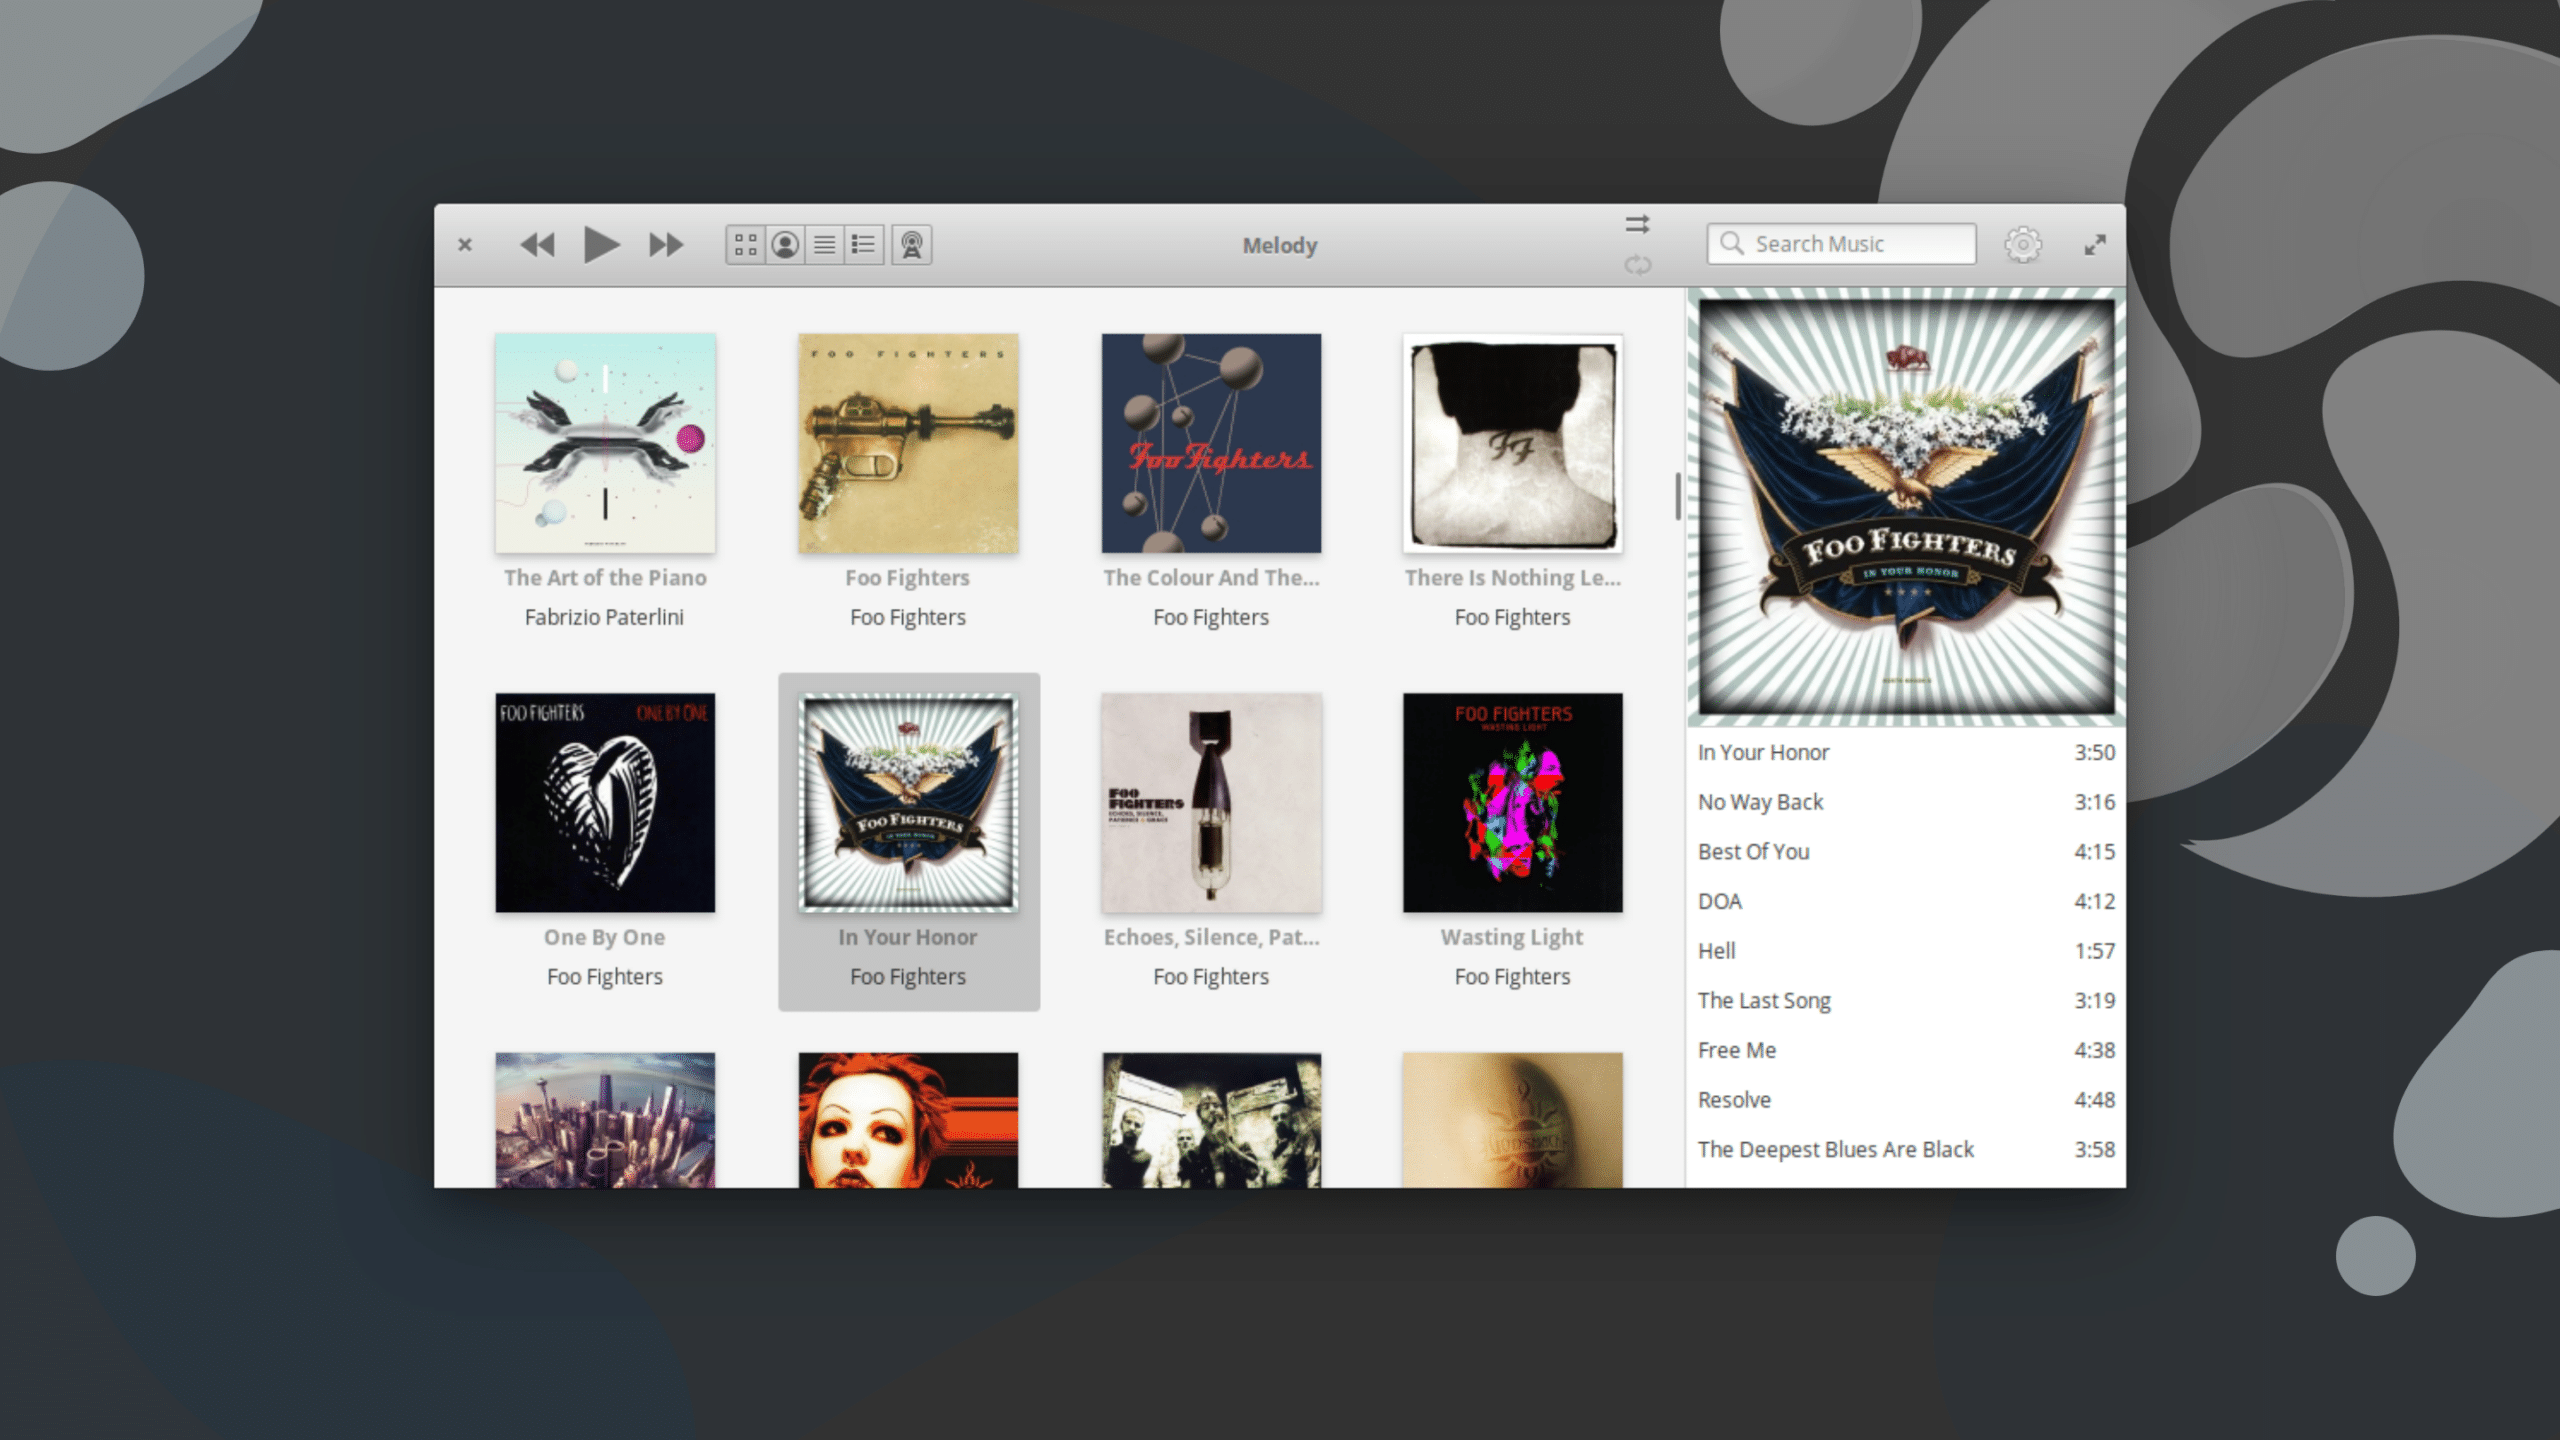Skip to the next track
Image resolution: width=2560 pixels, height=1440 pixels.
tap(666, 245)
